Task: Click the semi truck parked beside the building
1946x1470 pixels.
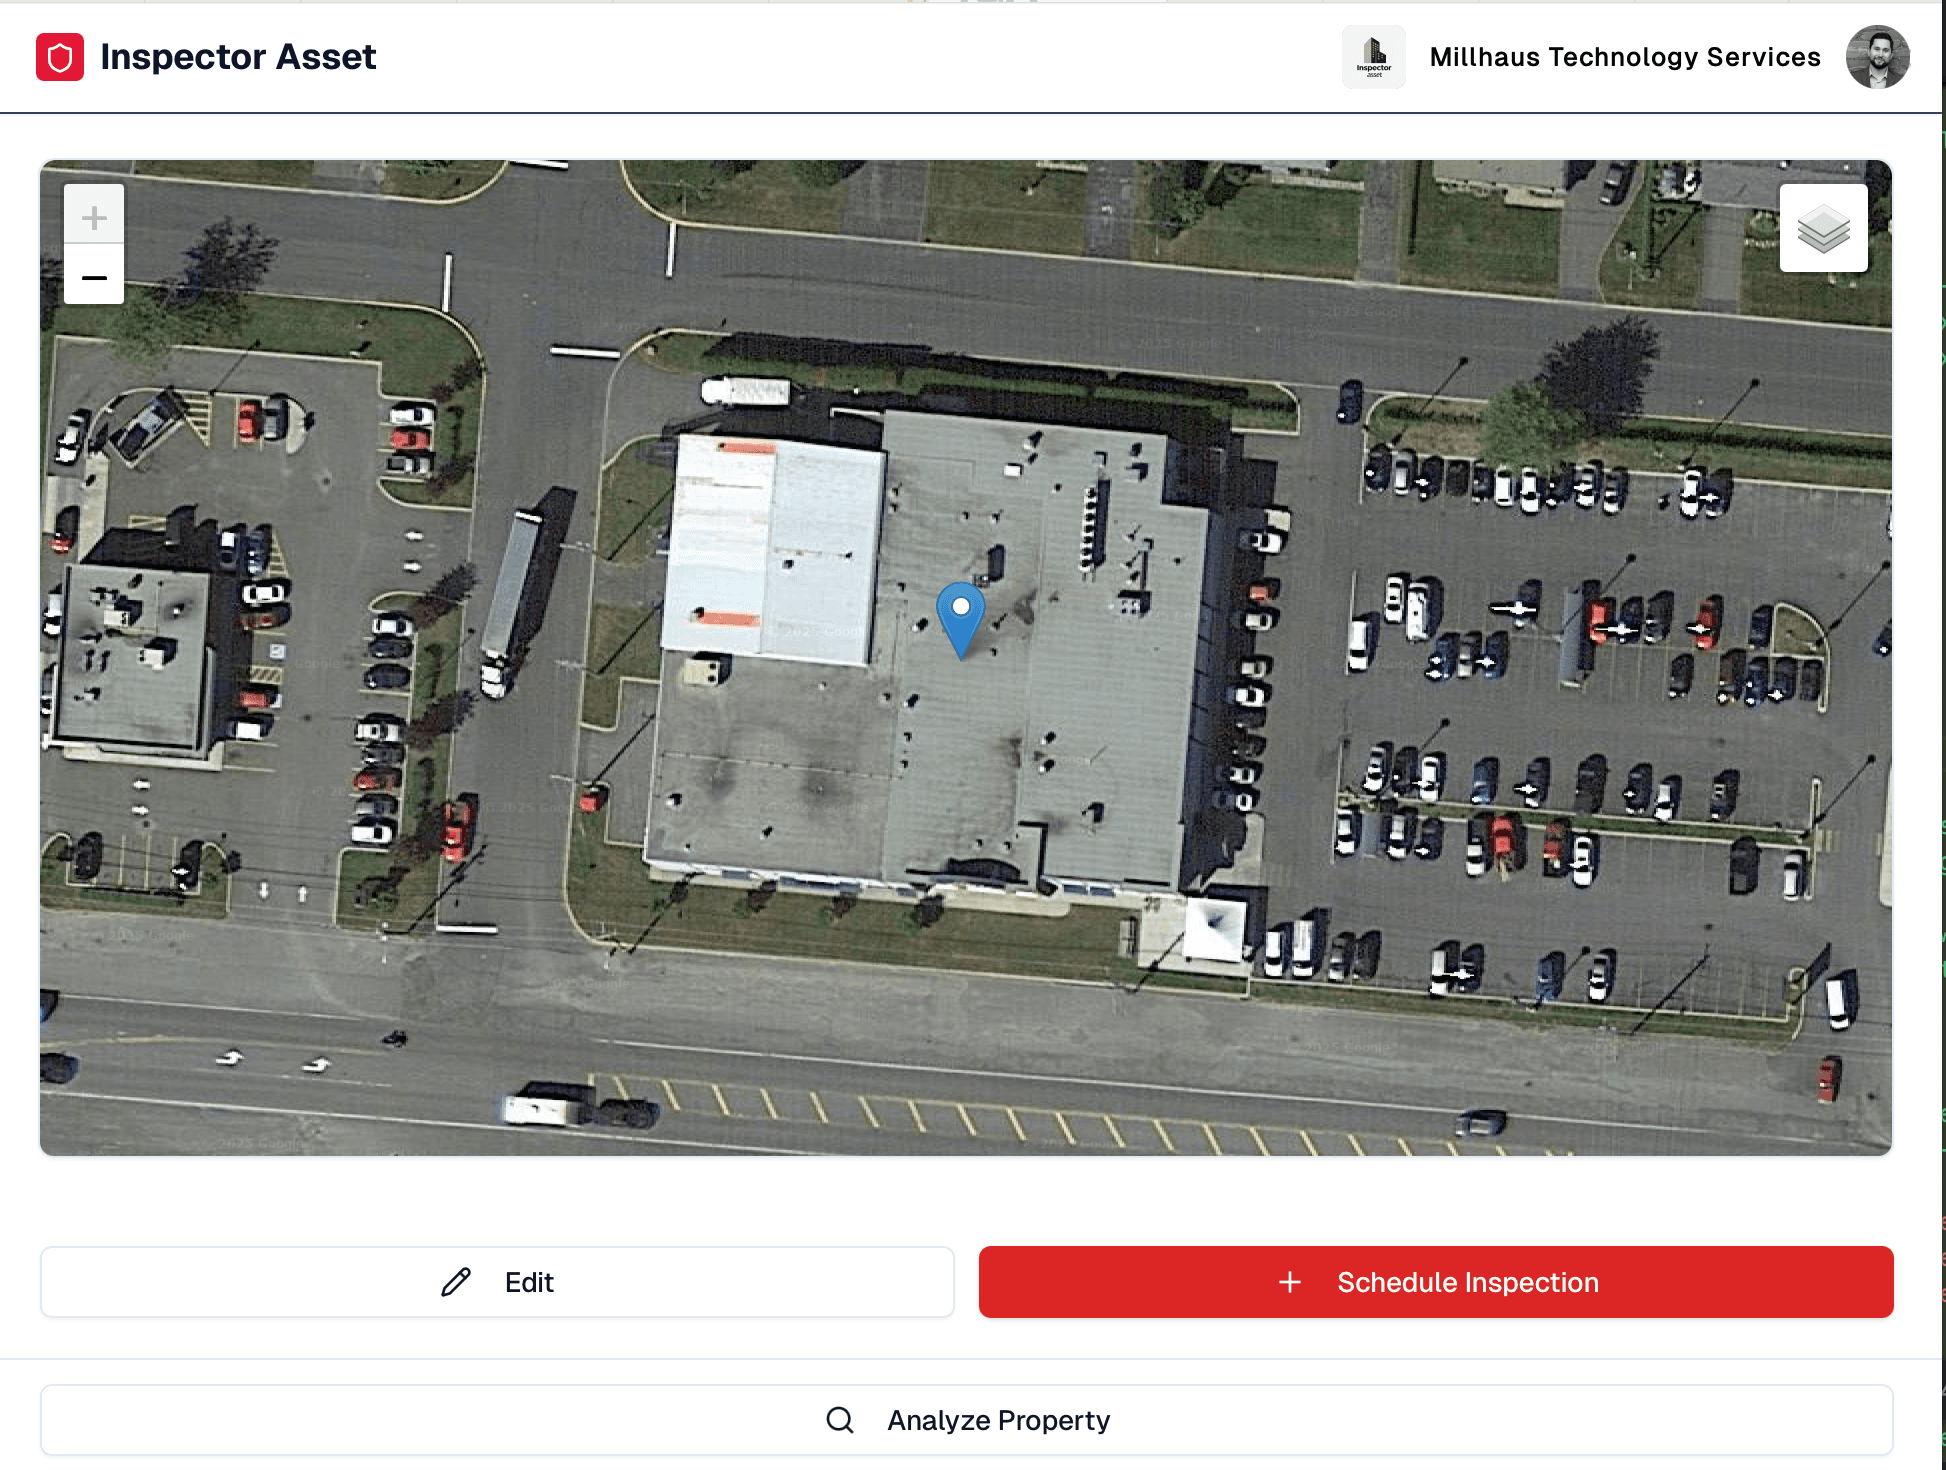Action: (x=515, y=600)
